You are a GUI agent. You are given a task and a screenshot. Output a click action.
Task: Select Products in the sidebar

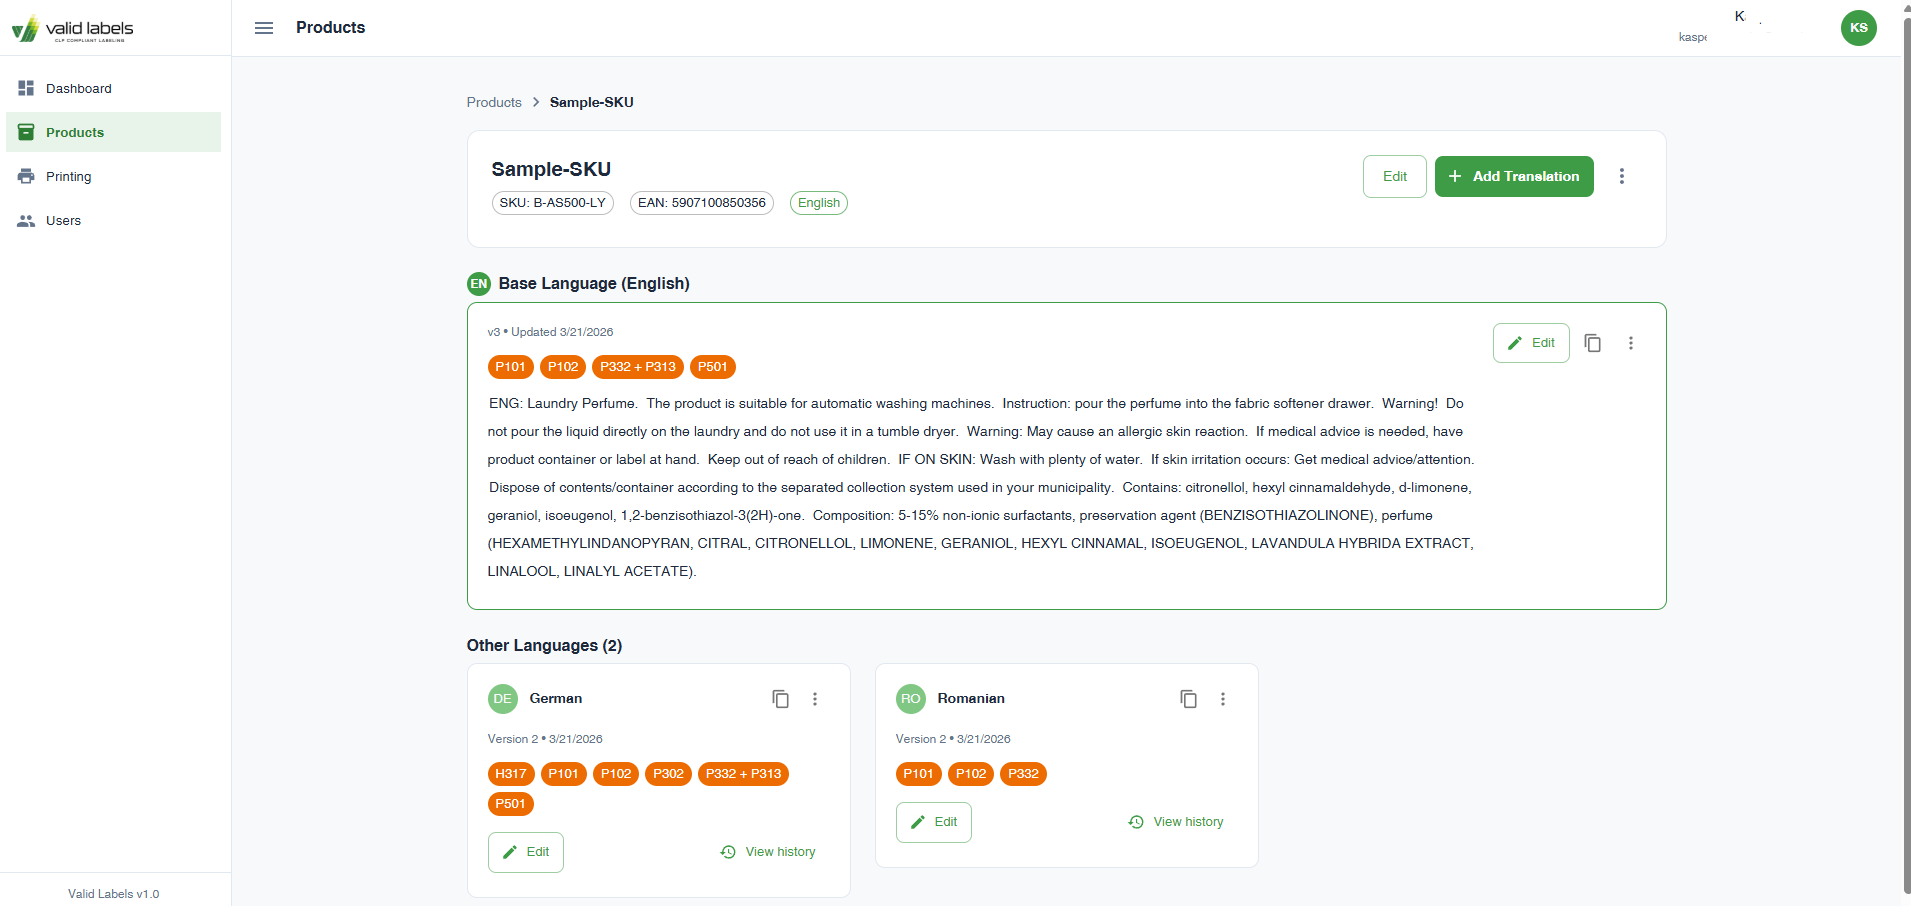pos(75,132)
